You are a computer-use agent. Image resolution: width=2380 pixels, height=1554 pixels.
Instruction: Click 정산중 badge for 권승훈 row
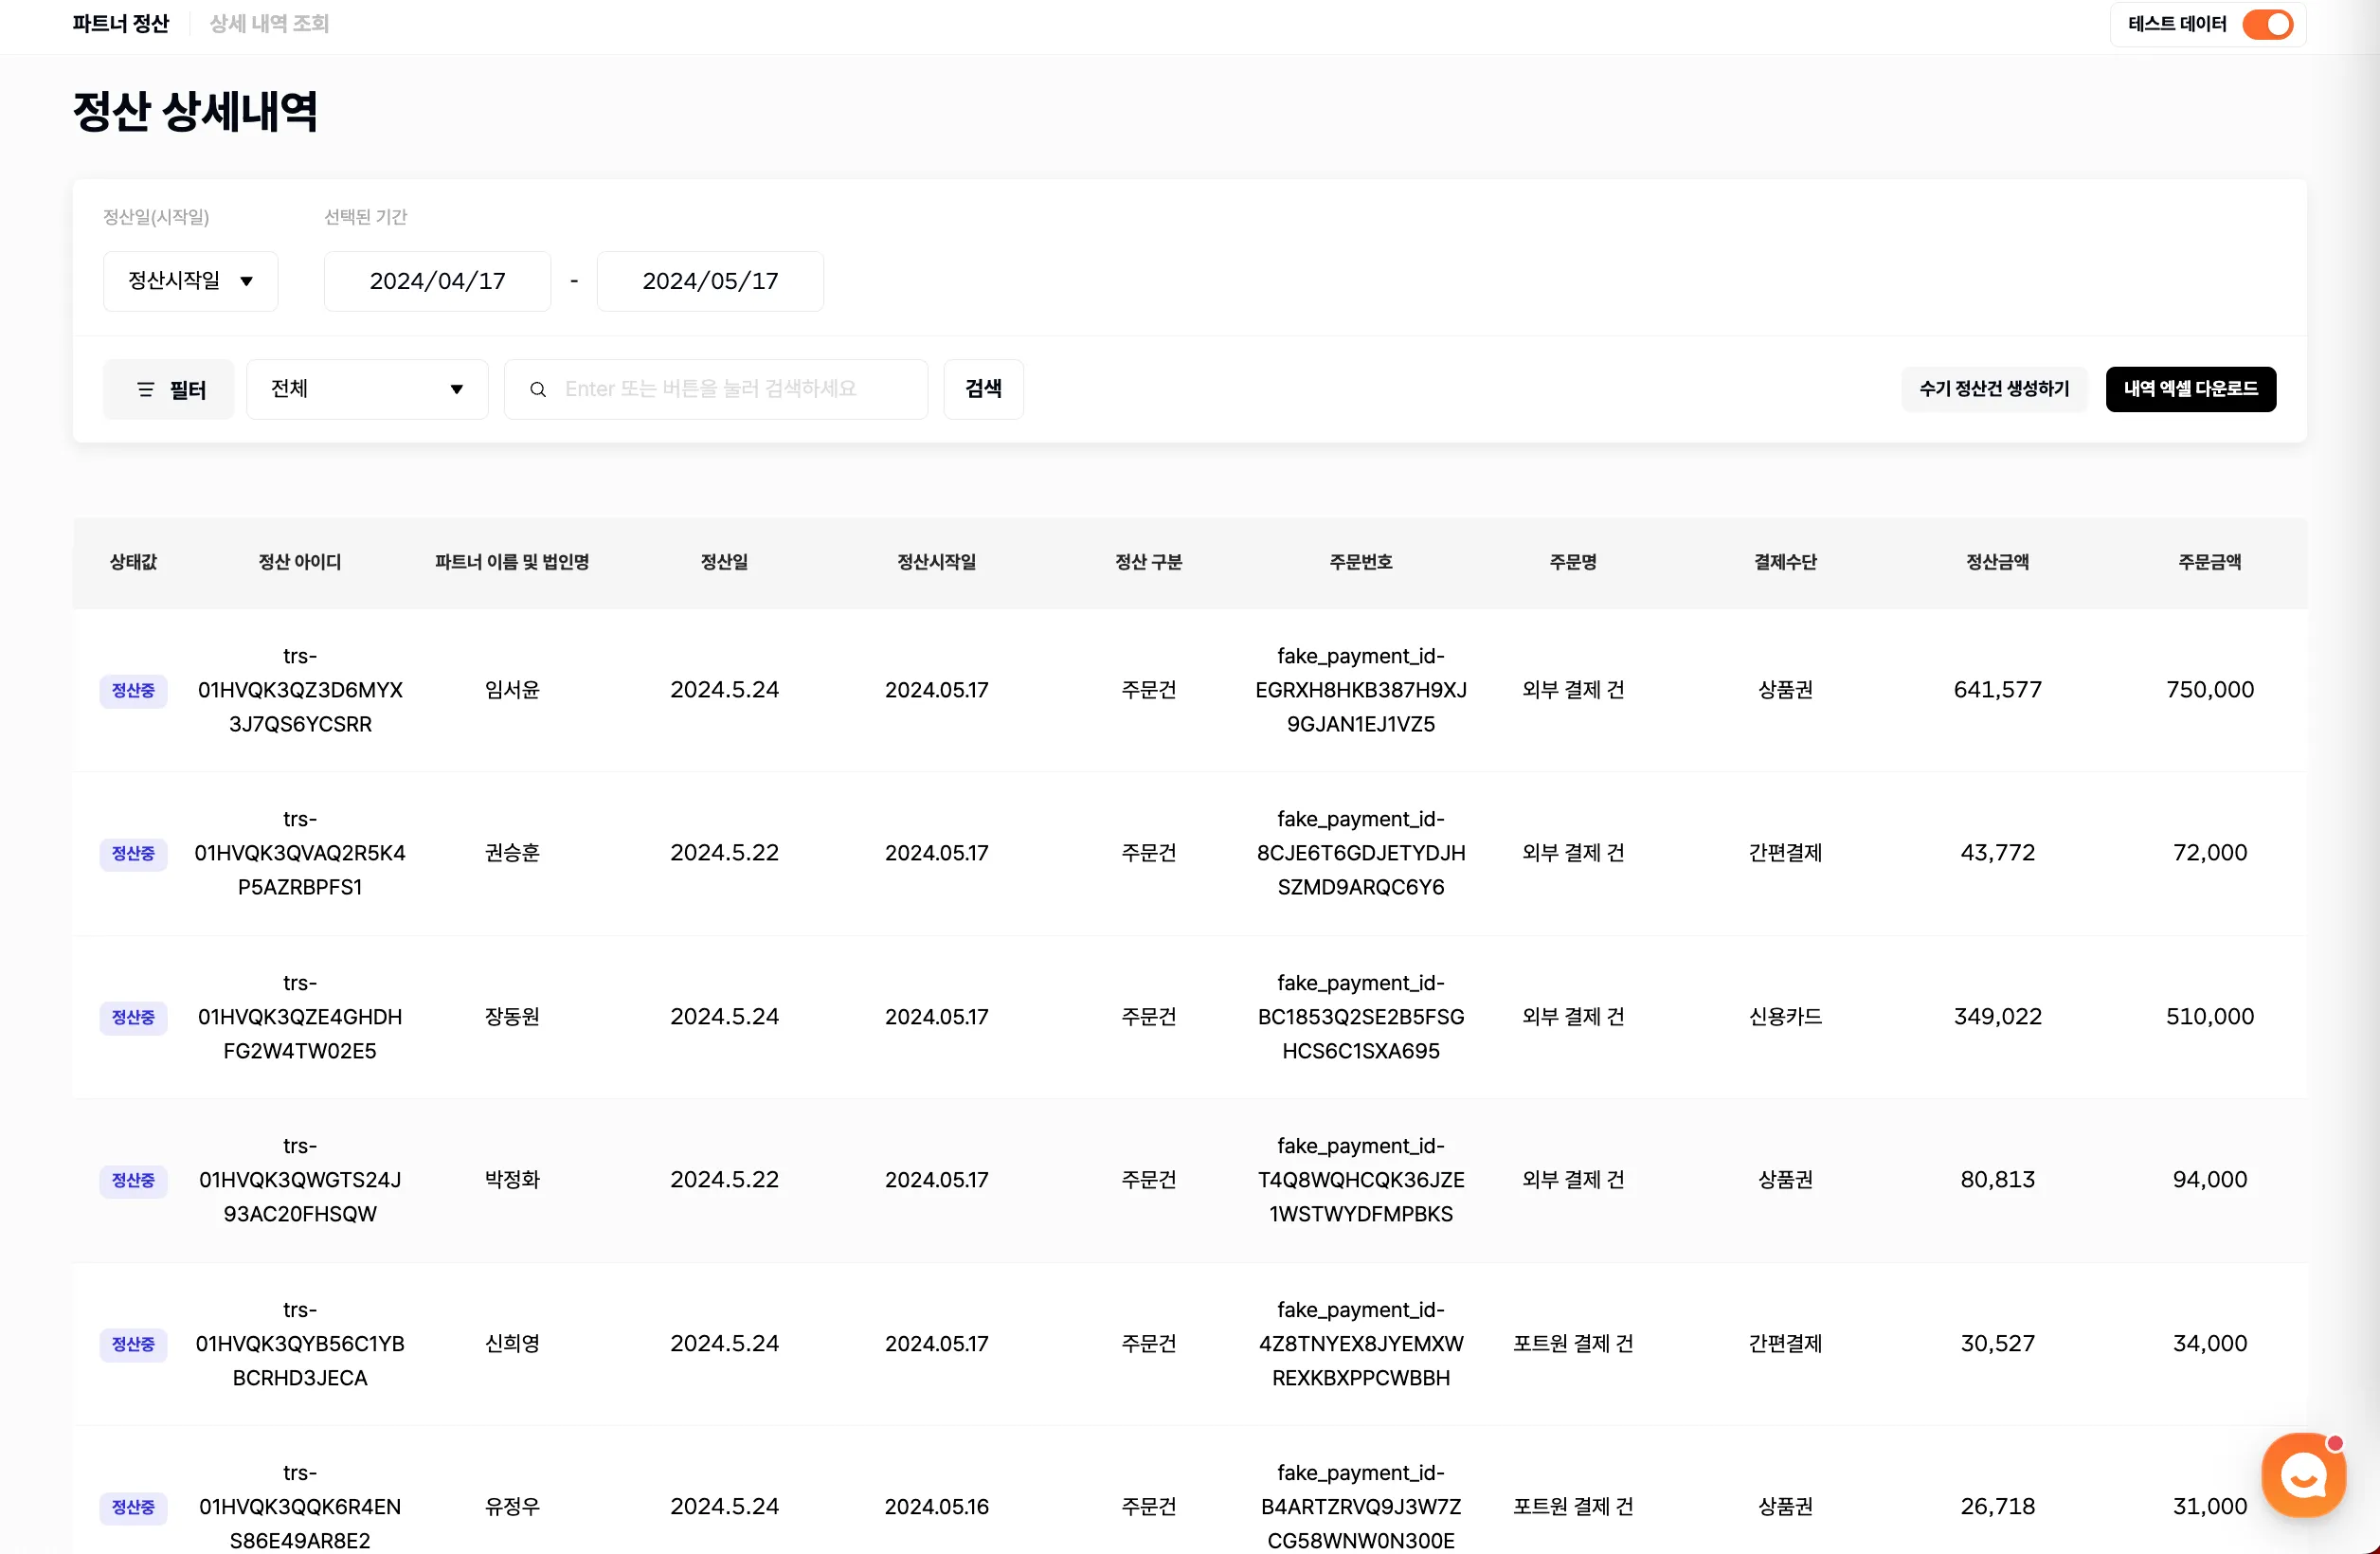(133, 853)
